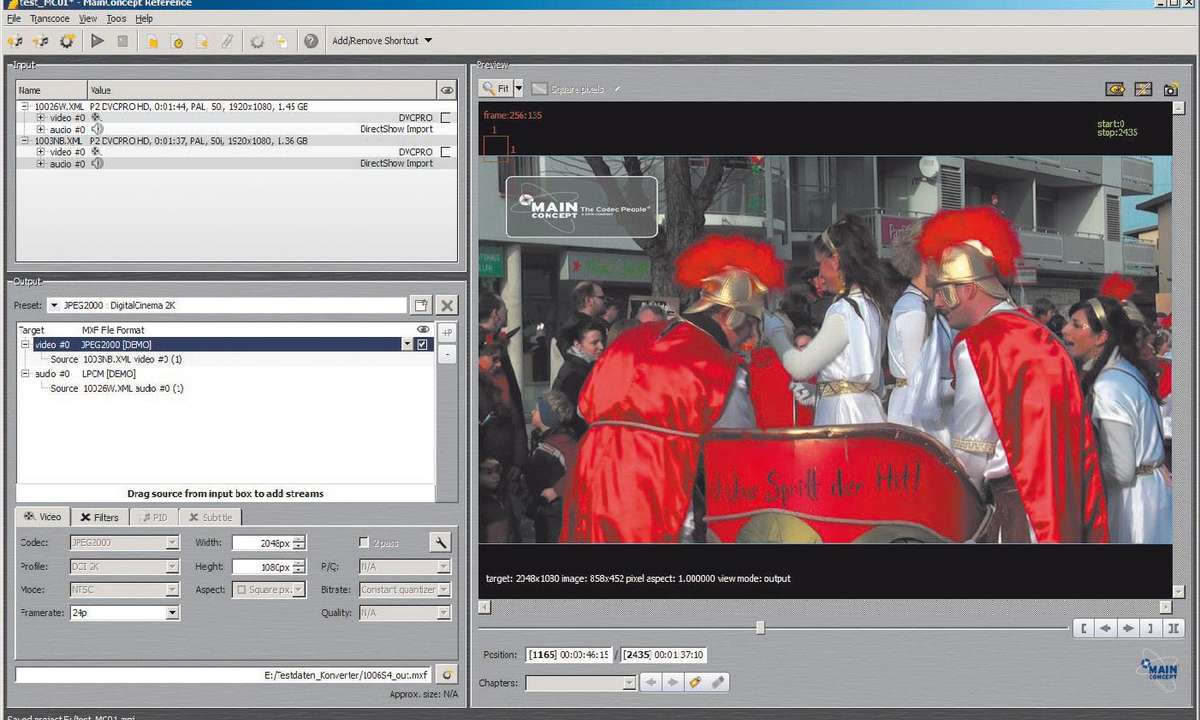Image resolution: width=1200 pixels, height=720 pixels.
Task: Delete preset with the X button
Action: [447, 305]
